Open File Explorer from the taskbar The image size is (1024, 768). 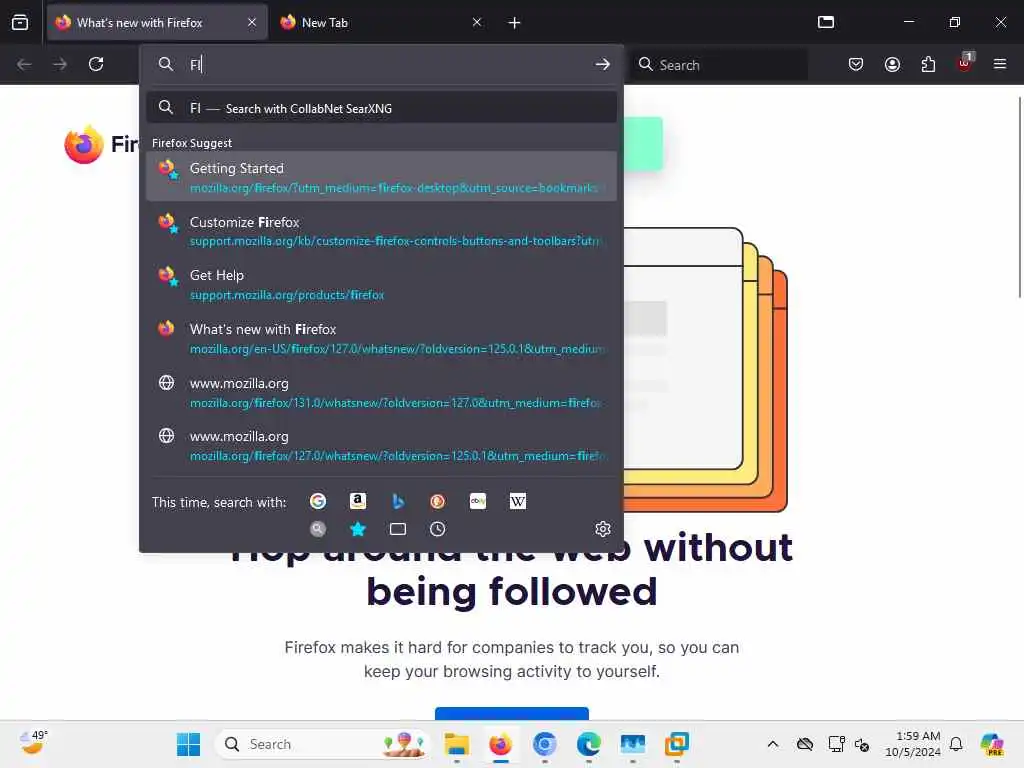tap(456, 744)
